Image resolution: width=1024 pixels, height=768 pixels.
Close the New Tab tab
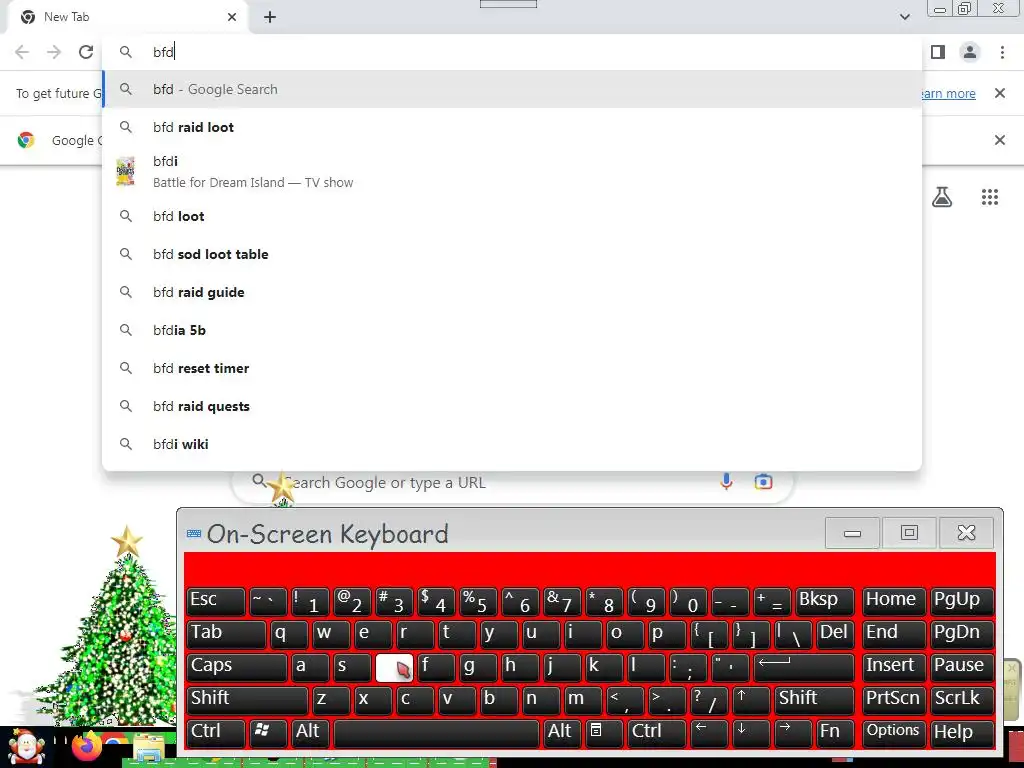click(232, 17)
